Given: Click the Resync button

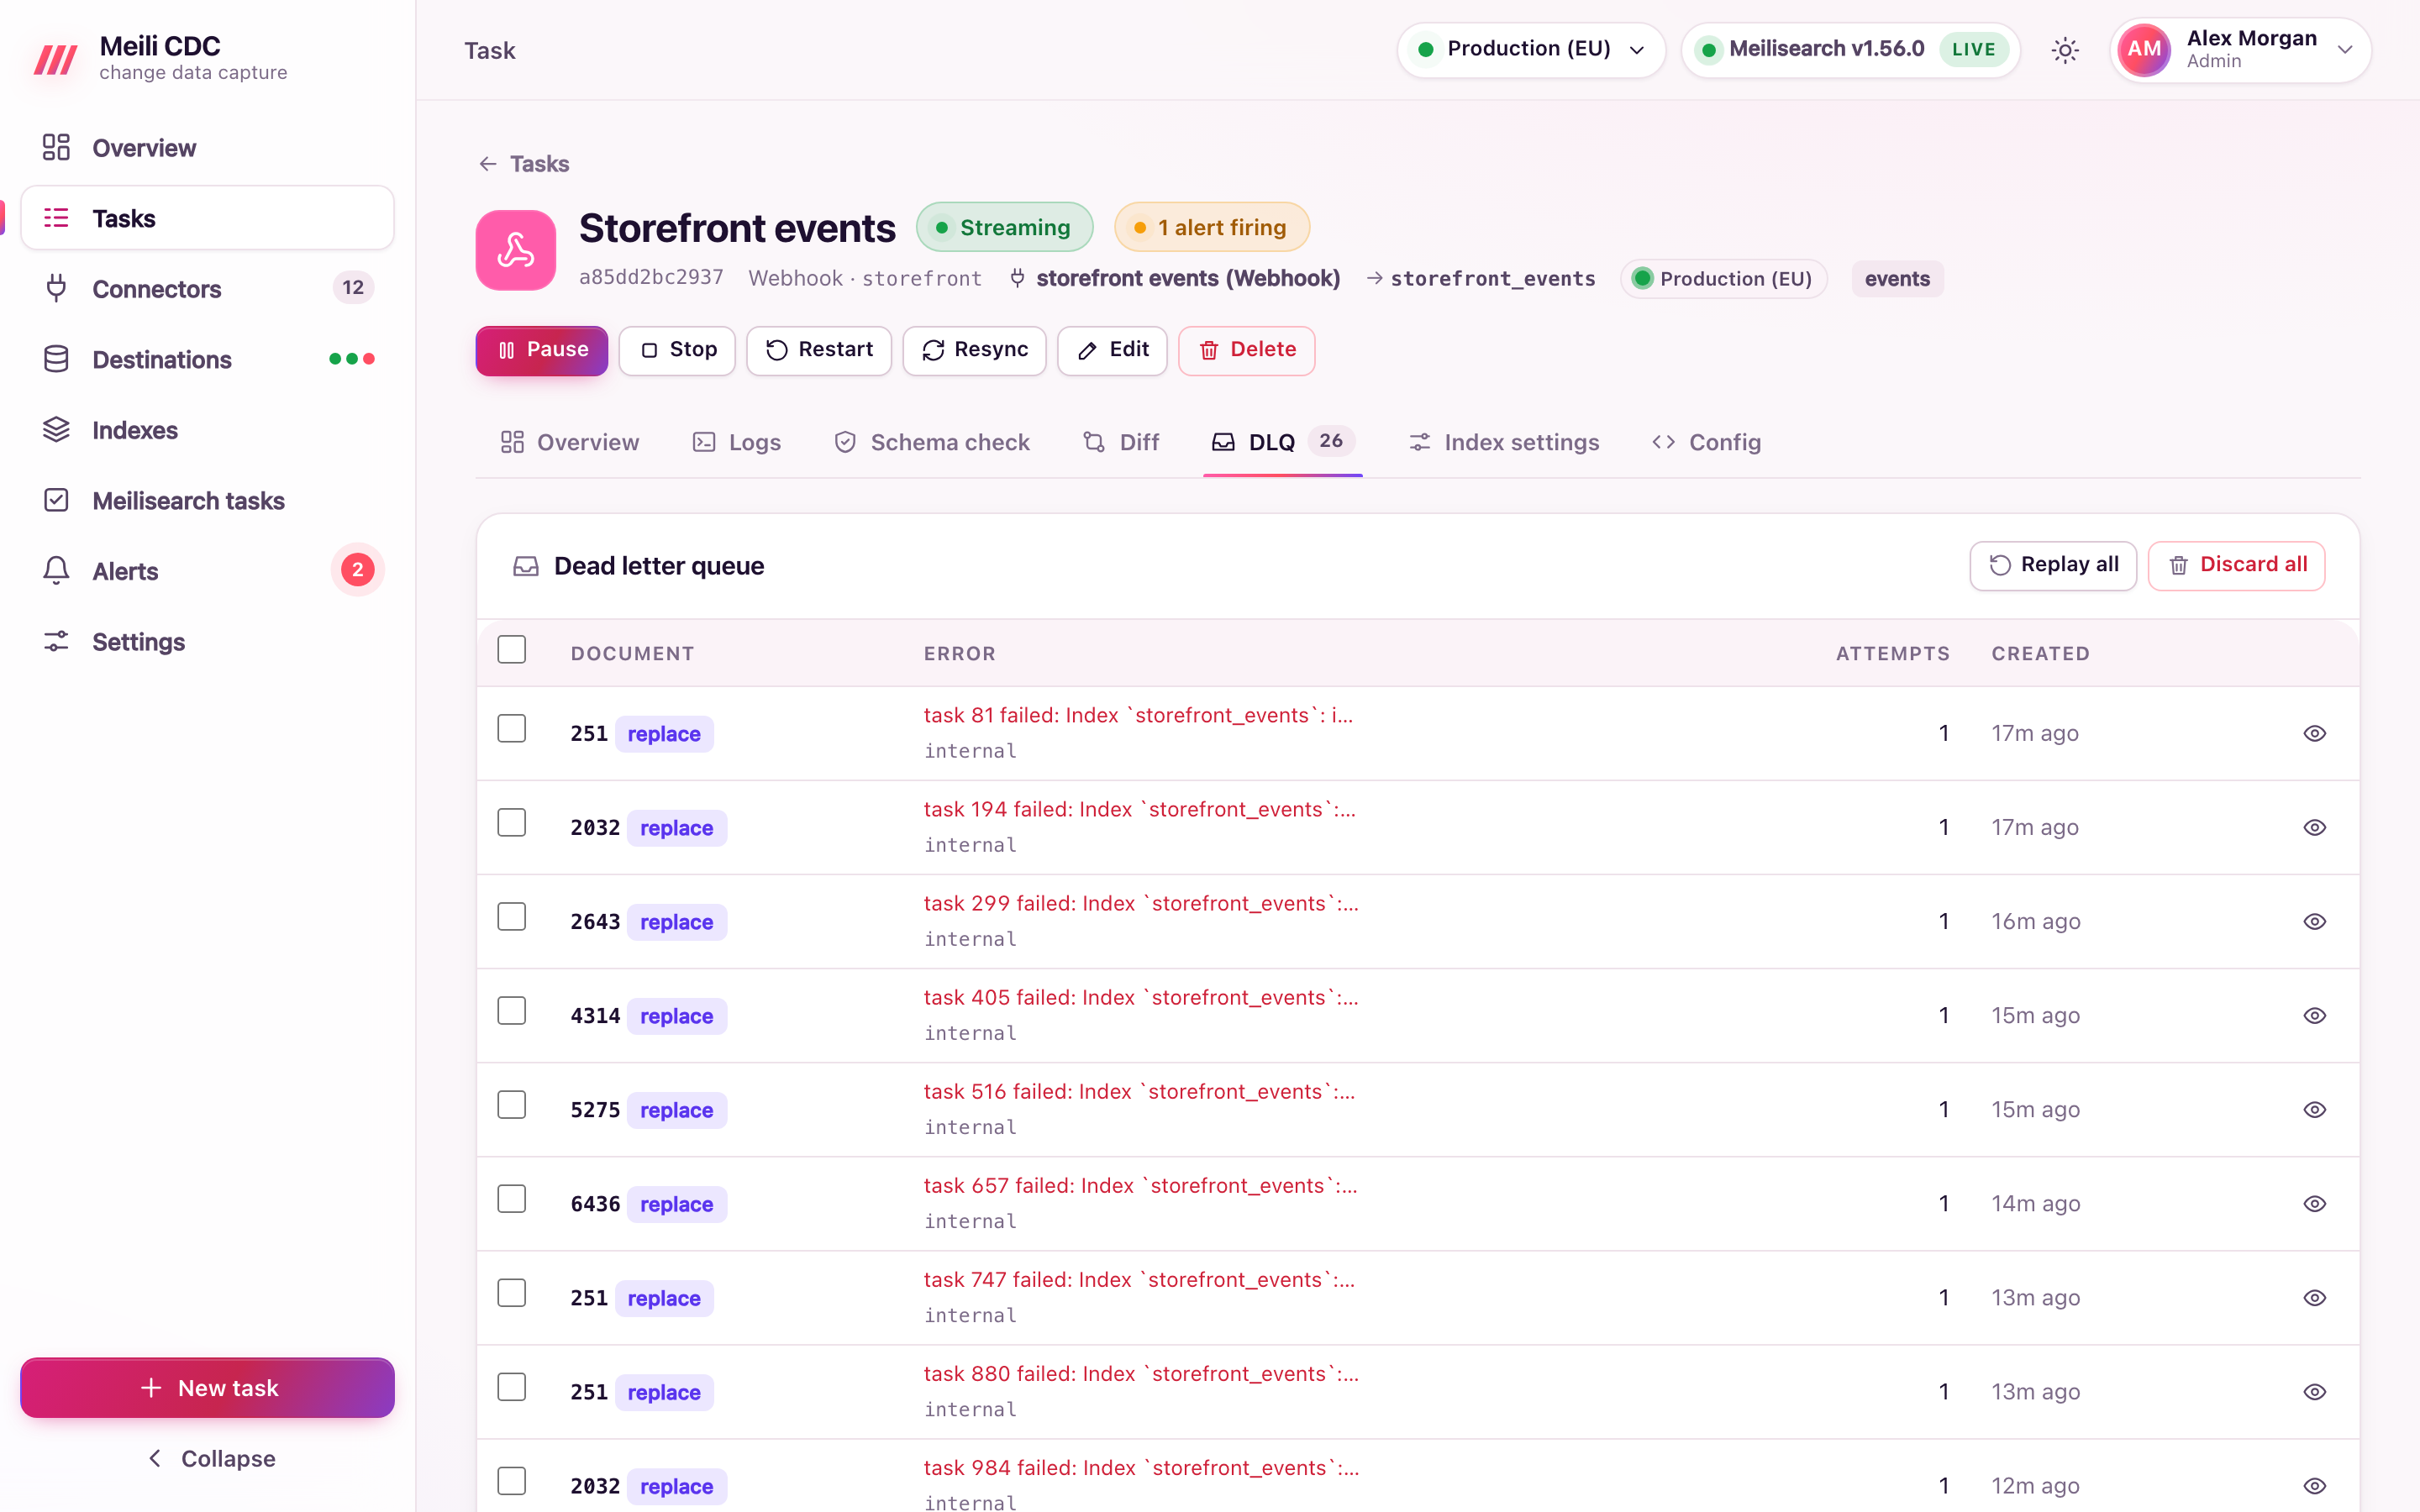Looking at the screenshot, I should click(974, 350).
